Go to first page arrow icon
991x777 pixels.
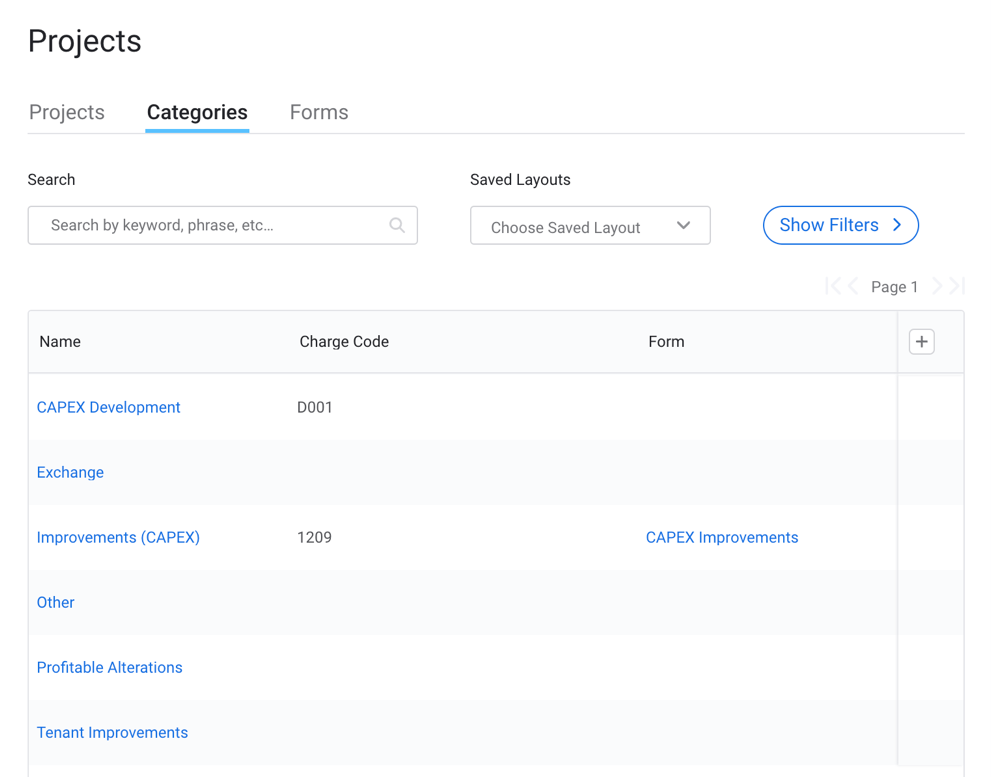(832, 287)
